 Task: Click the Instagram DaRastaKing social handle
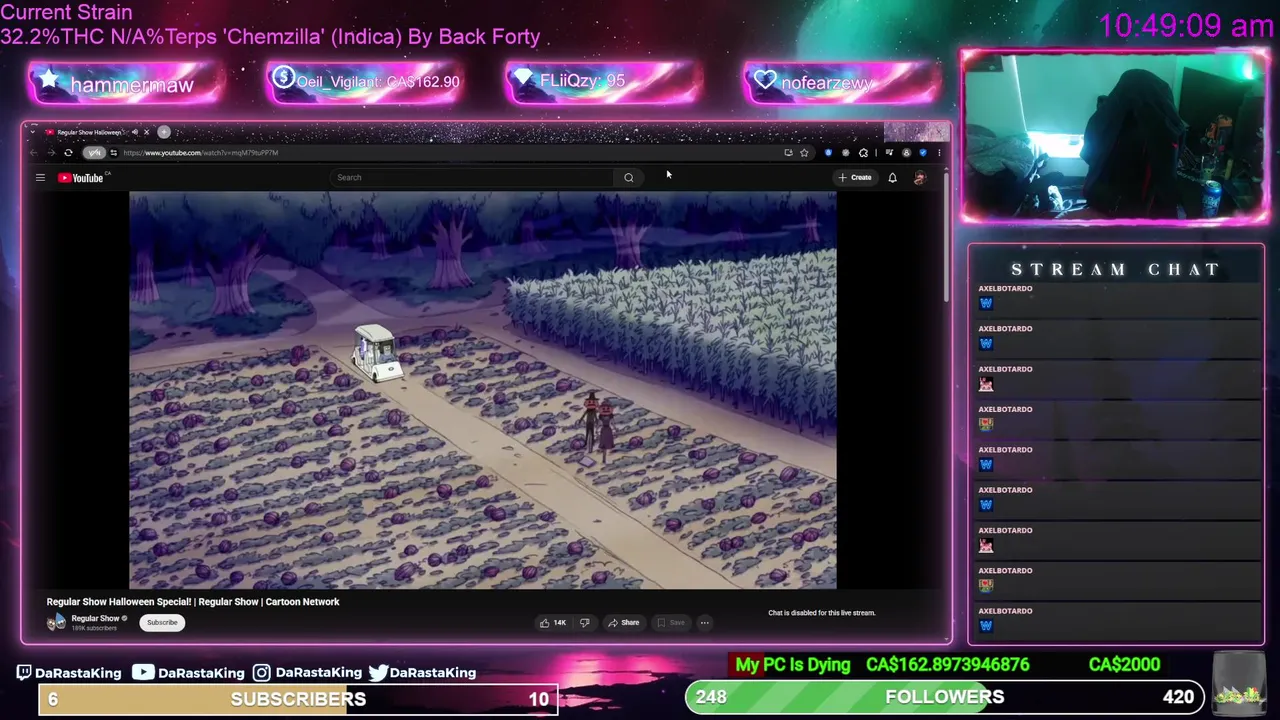pyautogui.click(x=307, y=673)
